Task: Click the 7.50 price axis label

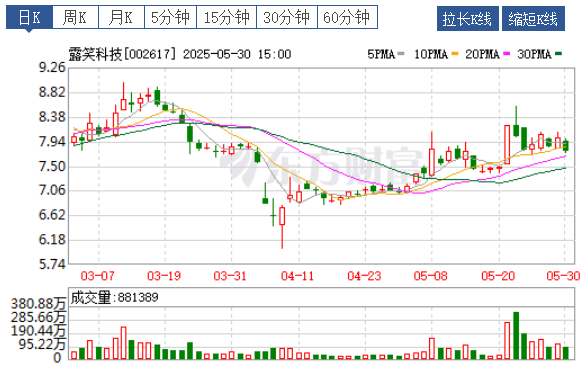Action: 52,166
